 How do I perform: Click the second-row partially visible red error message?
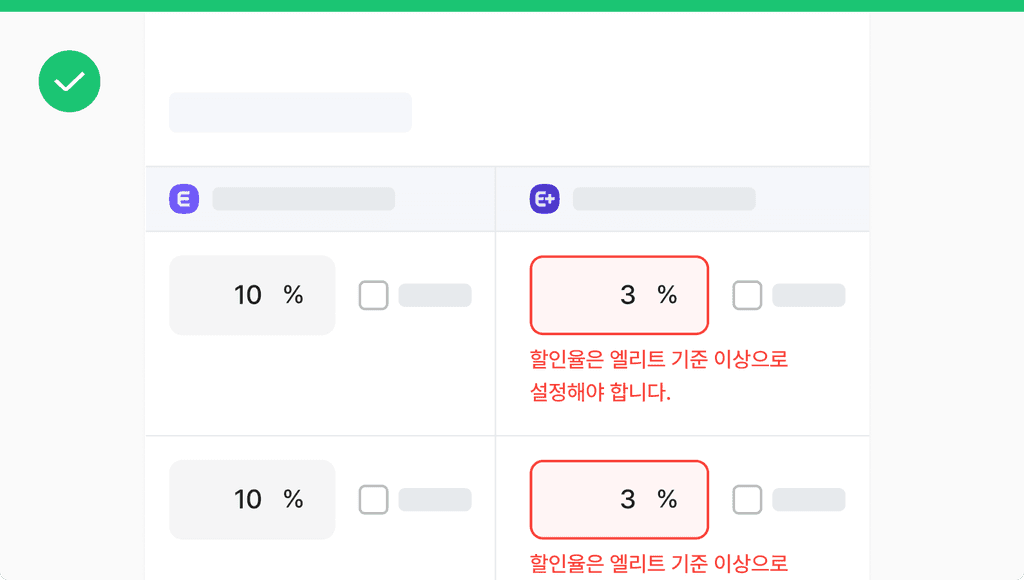tap(658, 564)
